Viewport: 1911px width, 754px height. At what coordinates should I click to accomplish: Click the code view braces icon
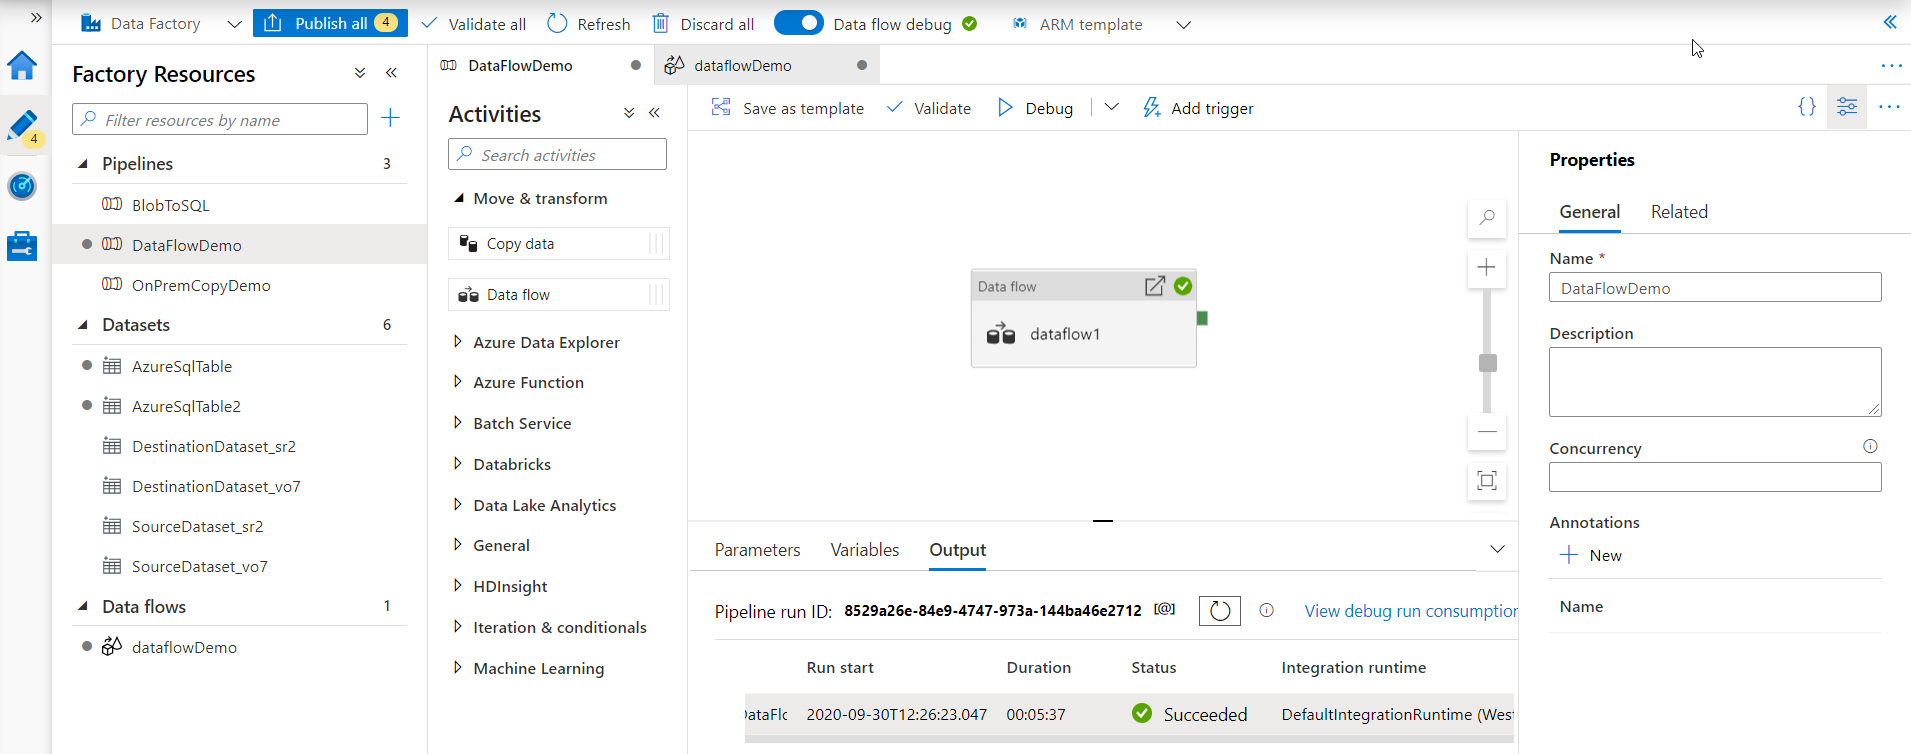point(1806,107)
